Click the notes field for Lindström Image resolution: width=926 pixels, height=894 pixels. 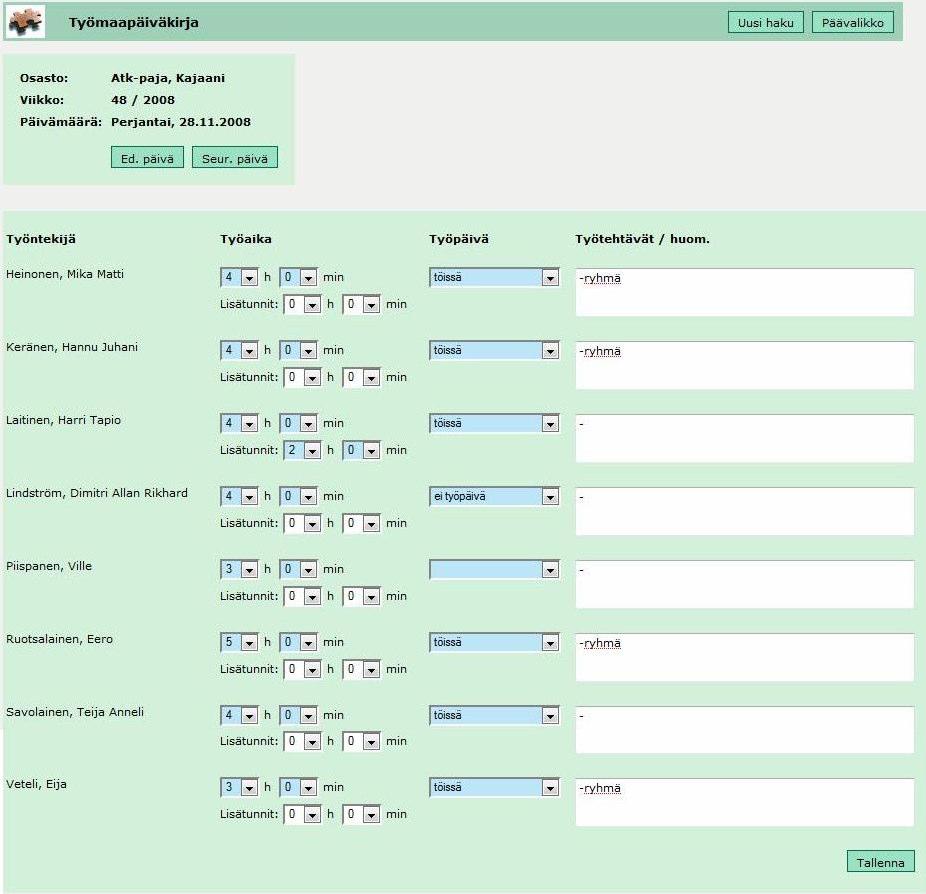[x=745, y=511]
